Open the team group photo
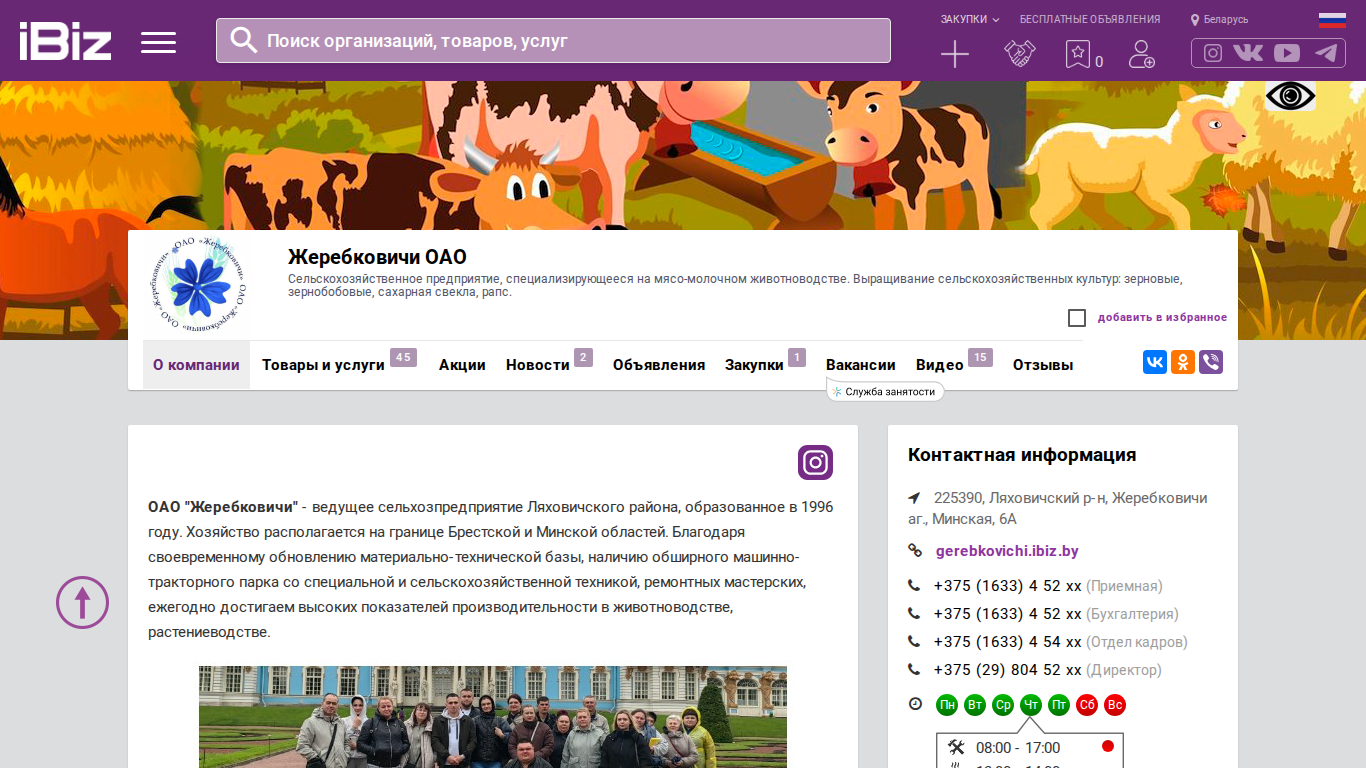Image resolution: width=1366 pixels, height=768 pixels. pos(493,717)
